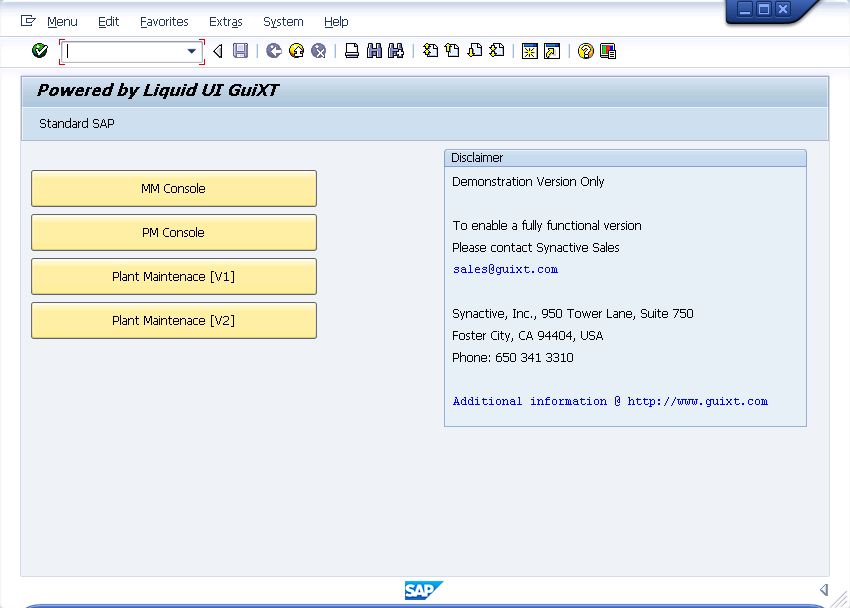This screenshot has width=850, height=608.
Task: Open Plant Maintenace [V1] button
Action: pyautogui.click(x=174, y=276)
